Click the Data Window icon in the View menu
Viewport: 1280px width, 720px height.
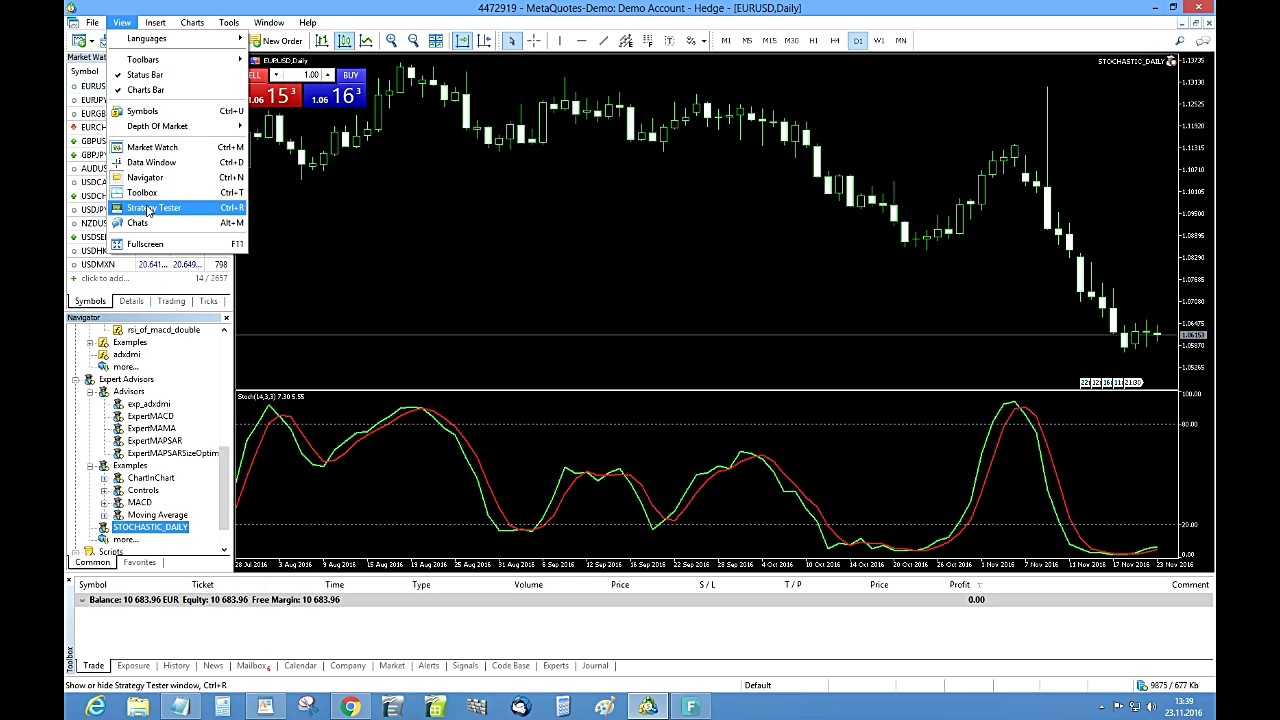[x=117, y=162]
